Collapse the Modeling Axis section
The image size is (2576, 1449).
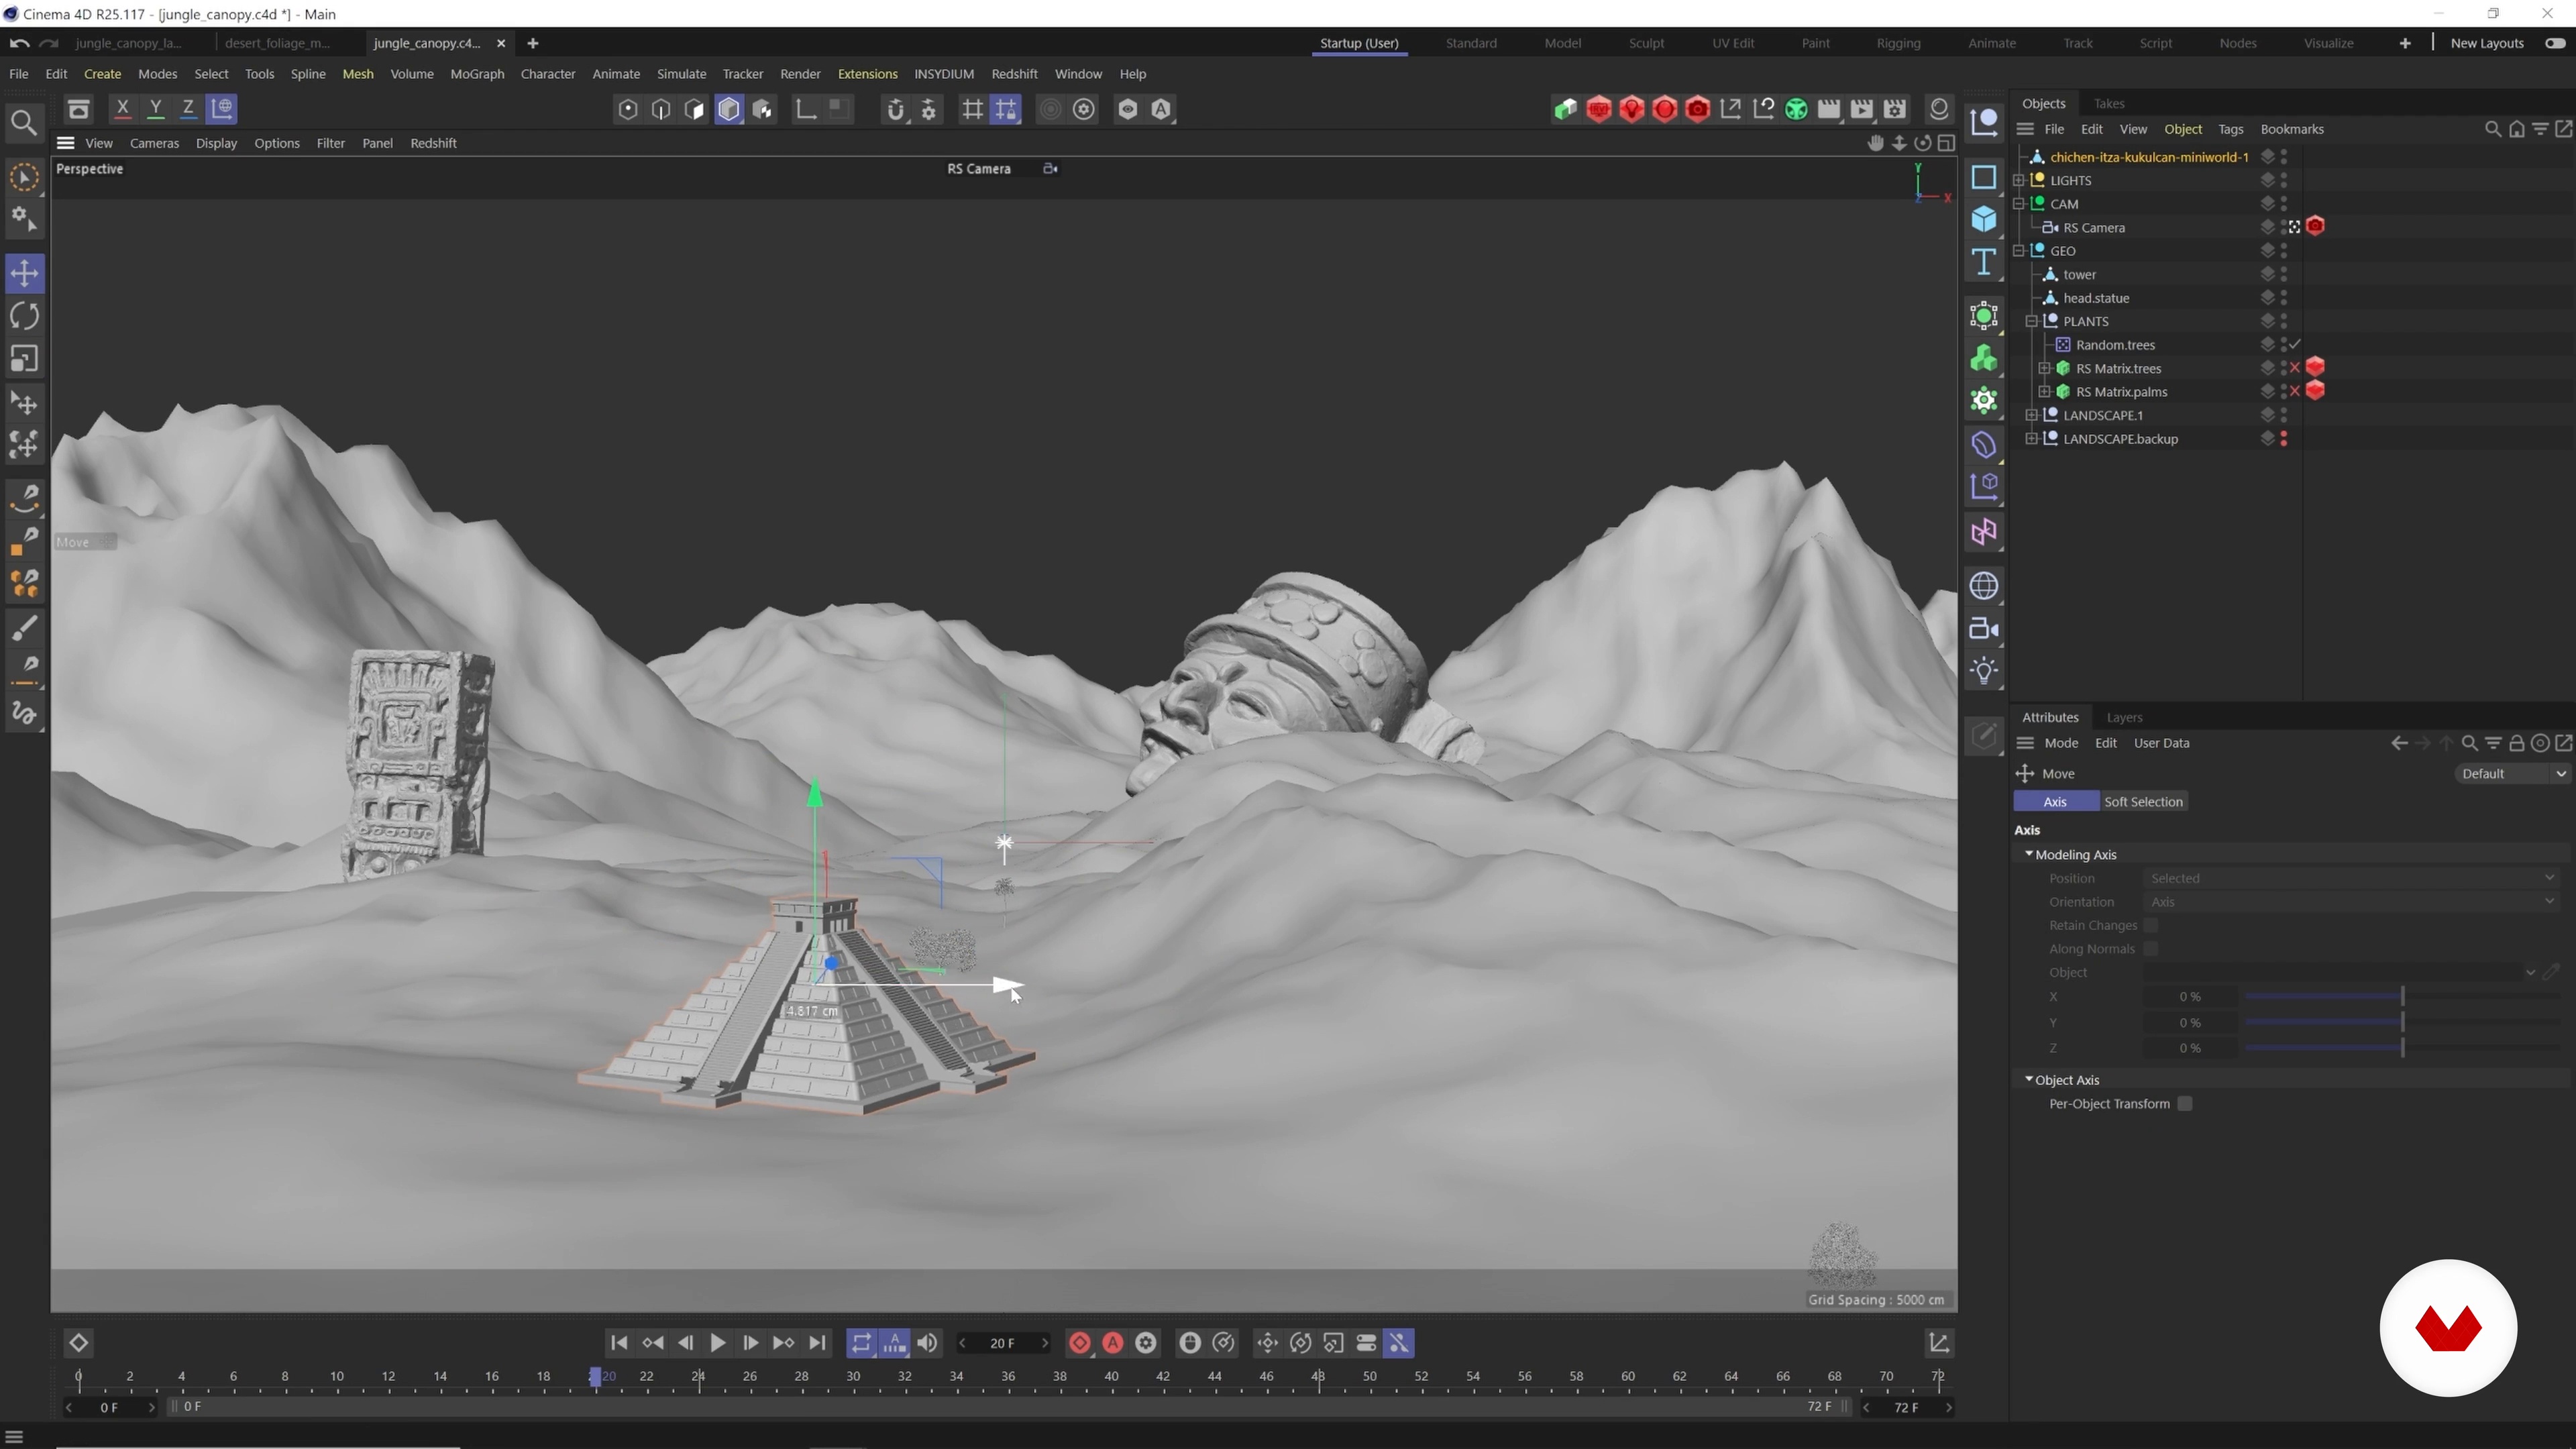coord(2029,854)
